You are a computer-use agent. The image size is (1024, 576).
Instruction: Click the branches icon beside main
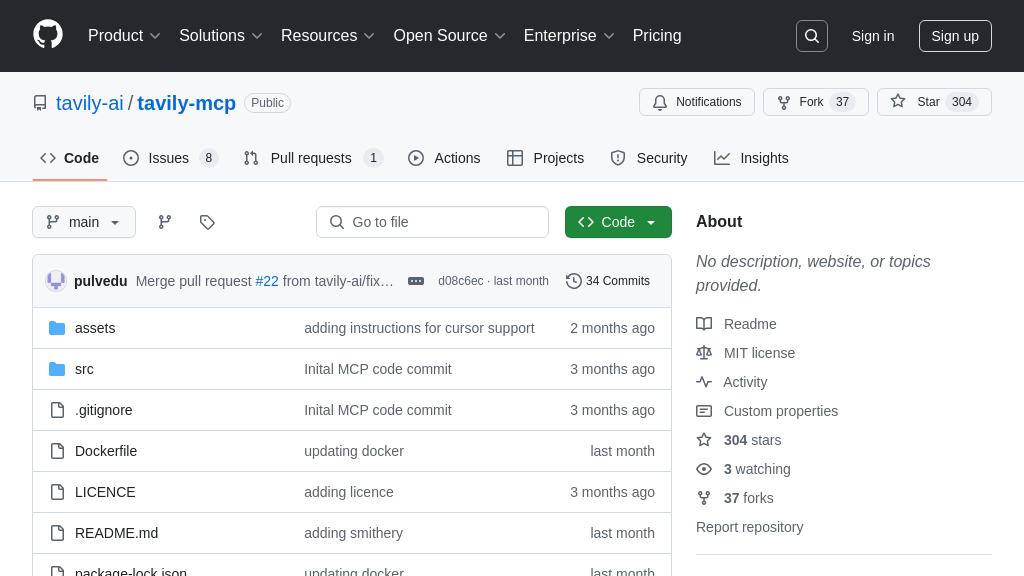[165, 222]
